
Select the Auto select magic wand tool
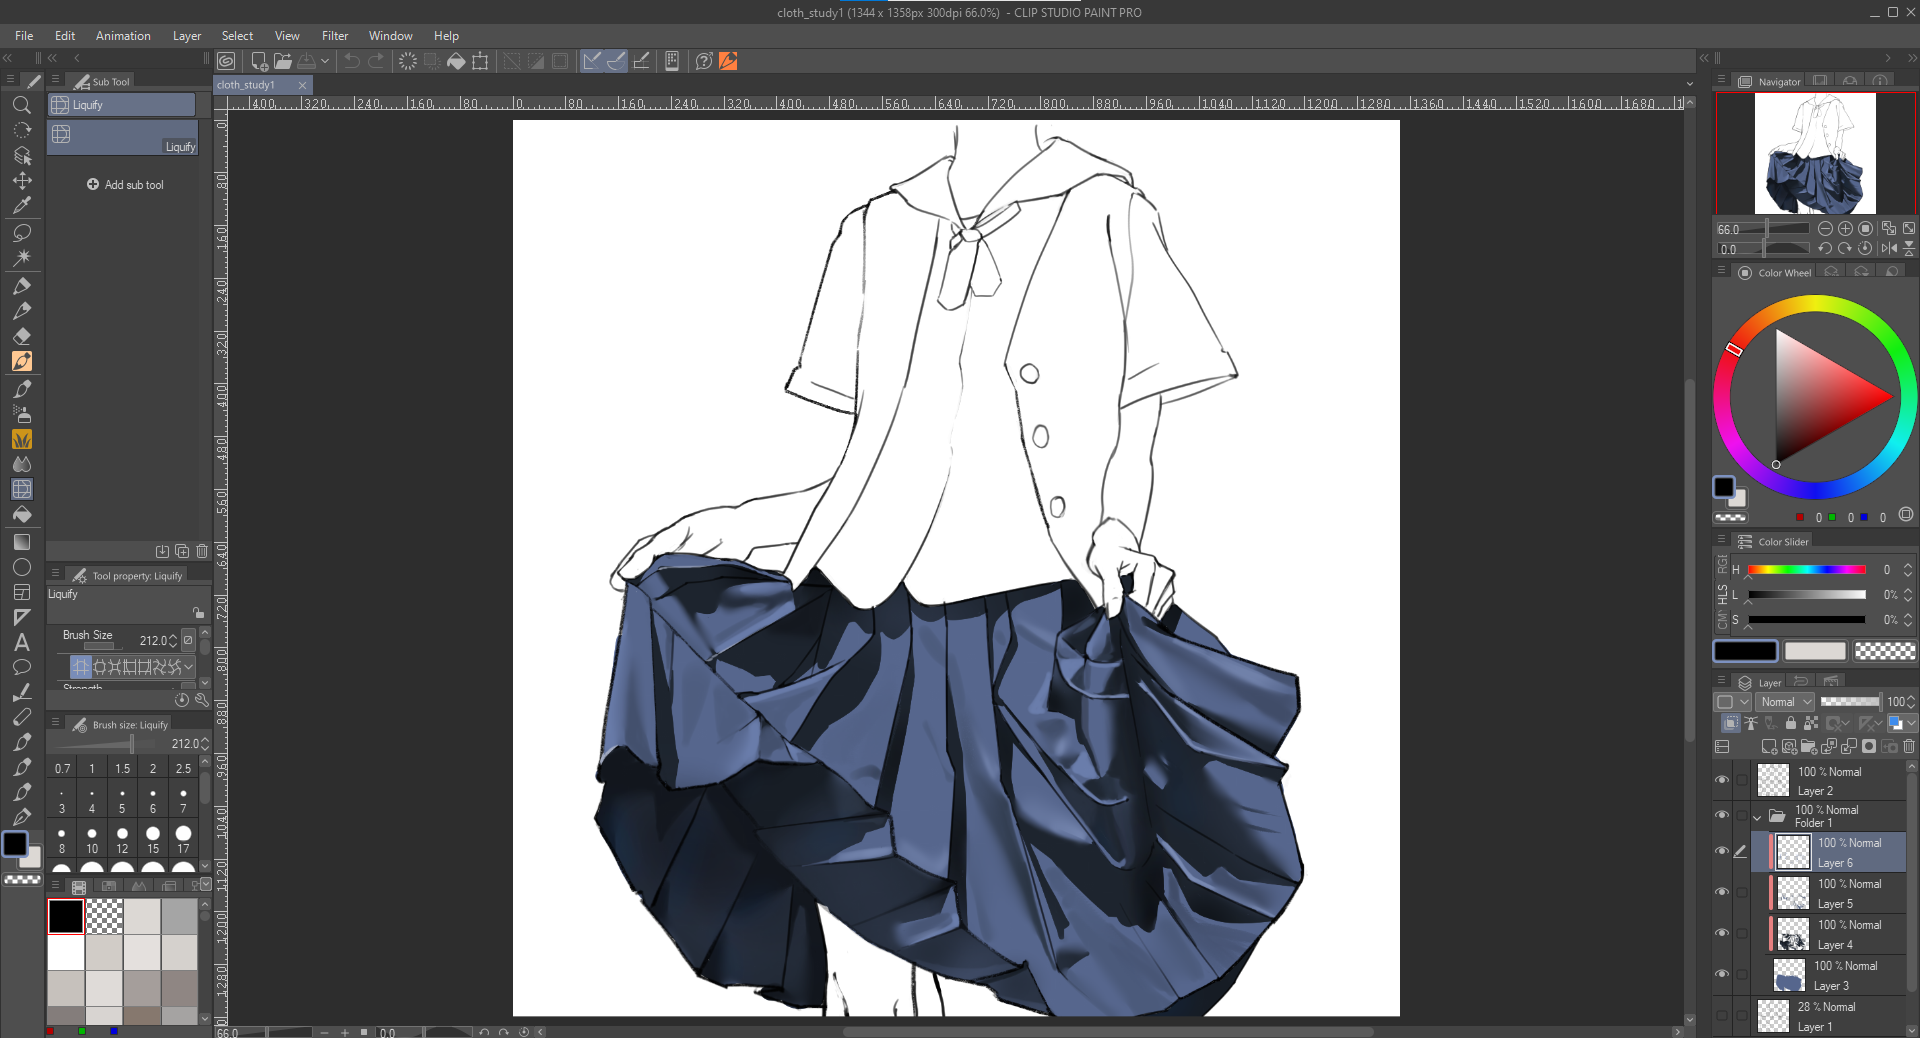(21, 257)
